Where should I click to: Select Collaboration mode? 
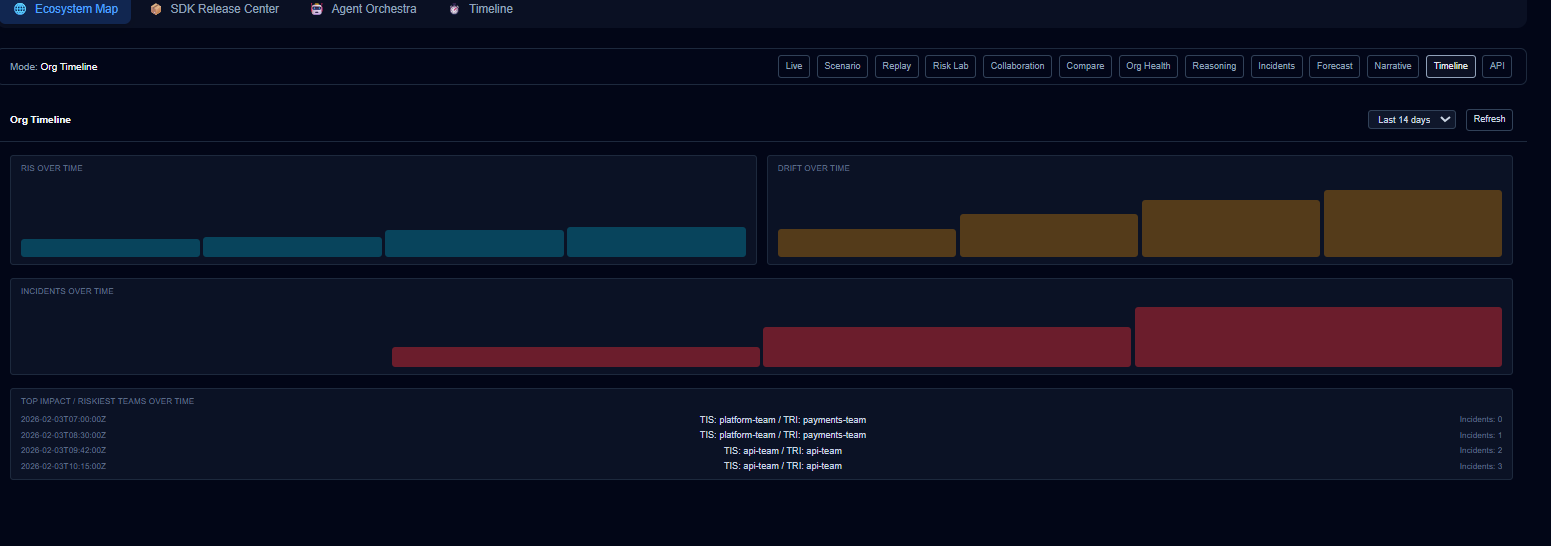[1017, 66]
